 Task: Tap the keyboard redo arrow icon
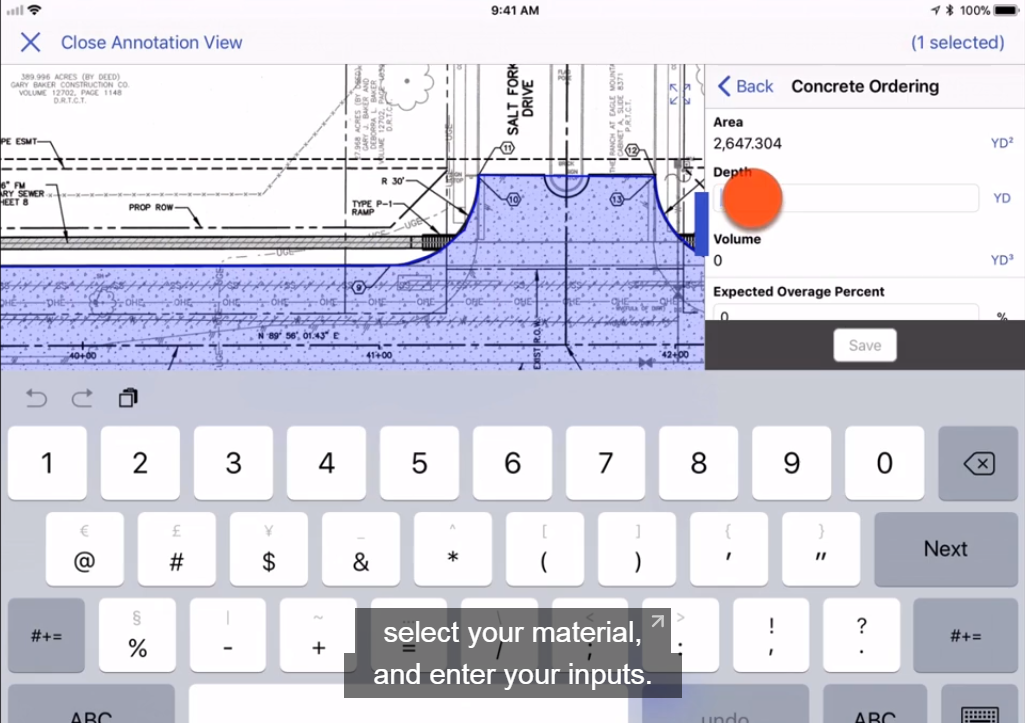coord(82,399)
